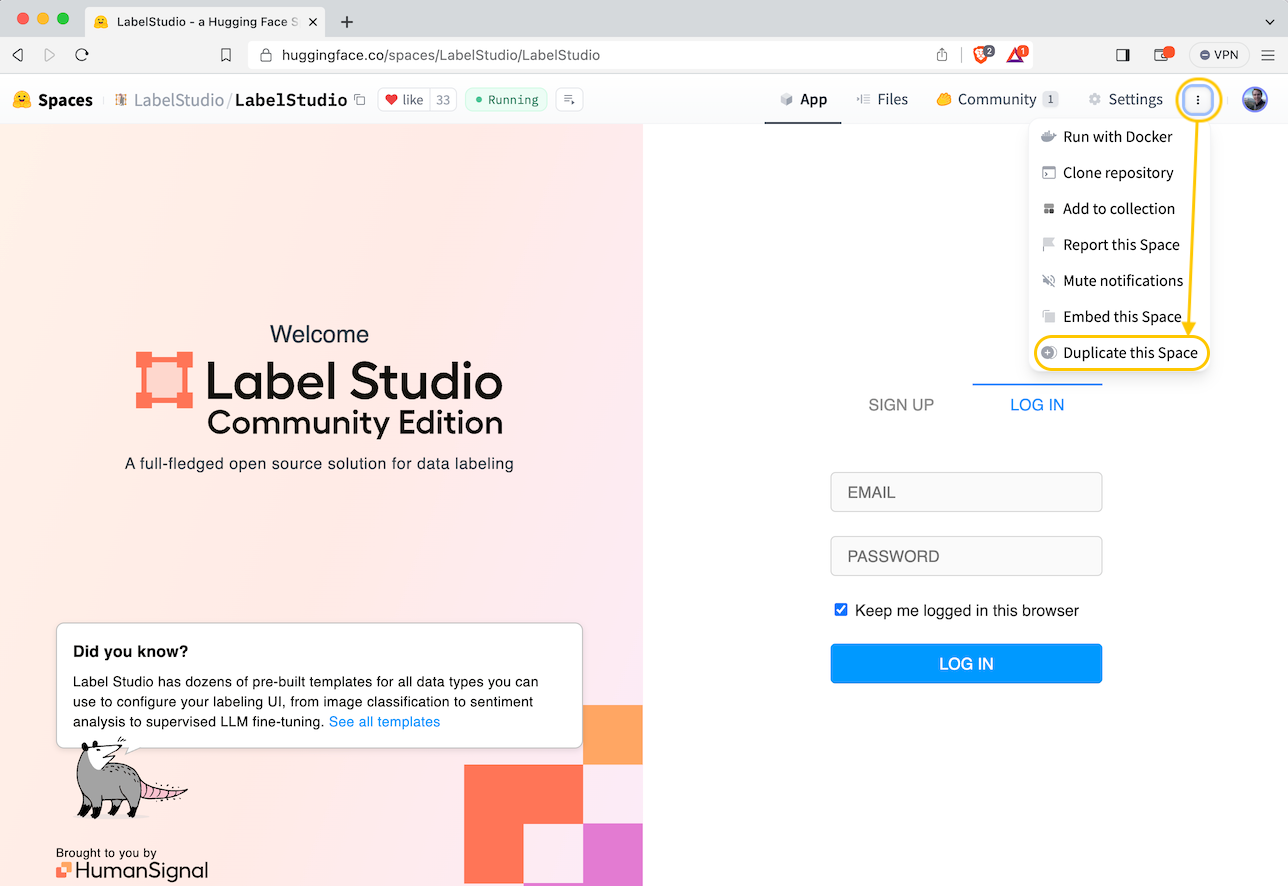Open the See all templates link

coord(384,722)
